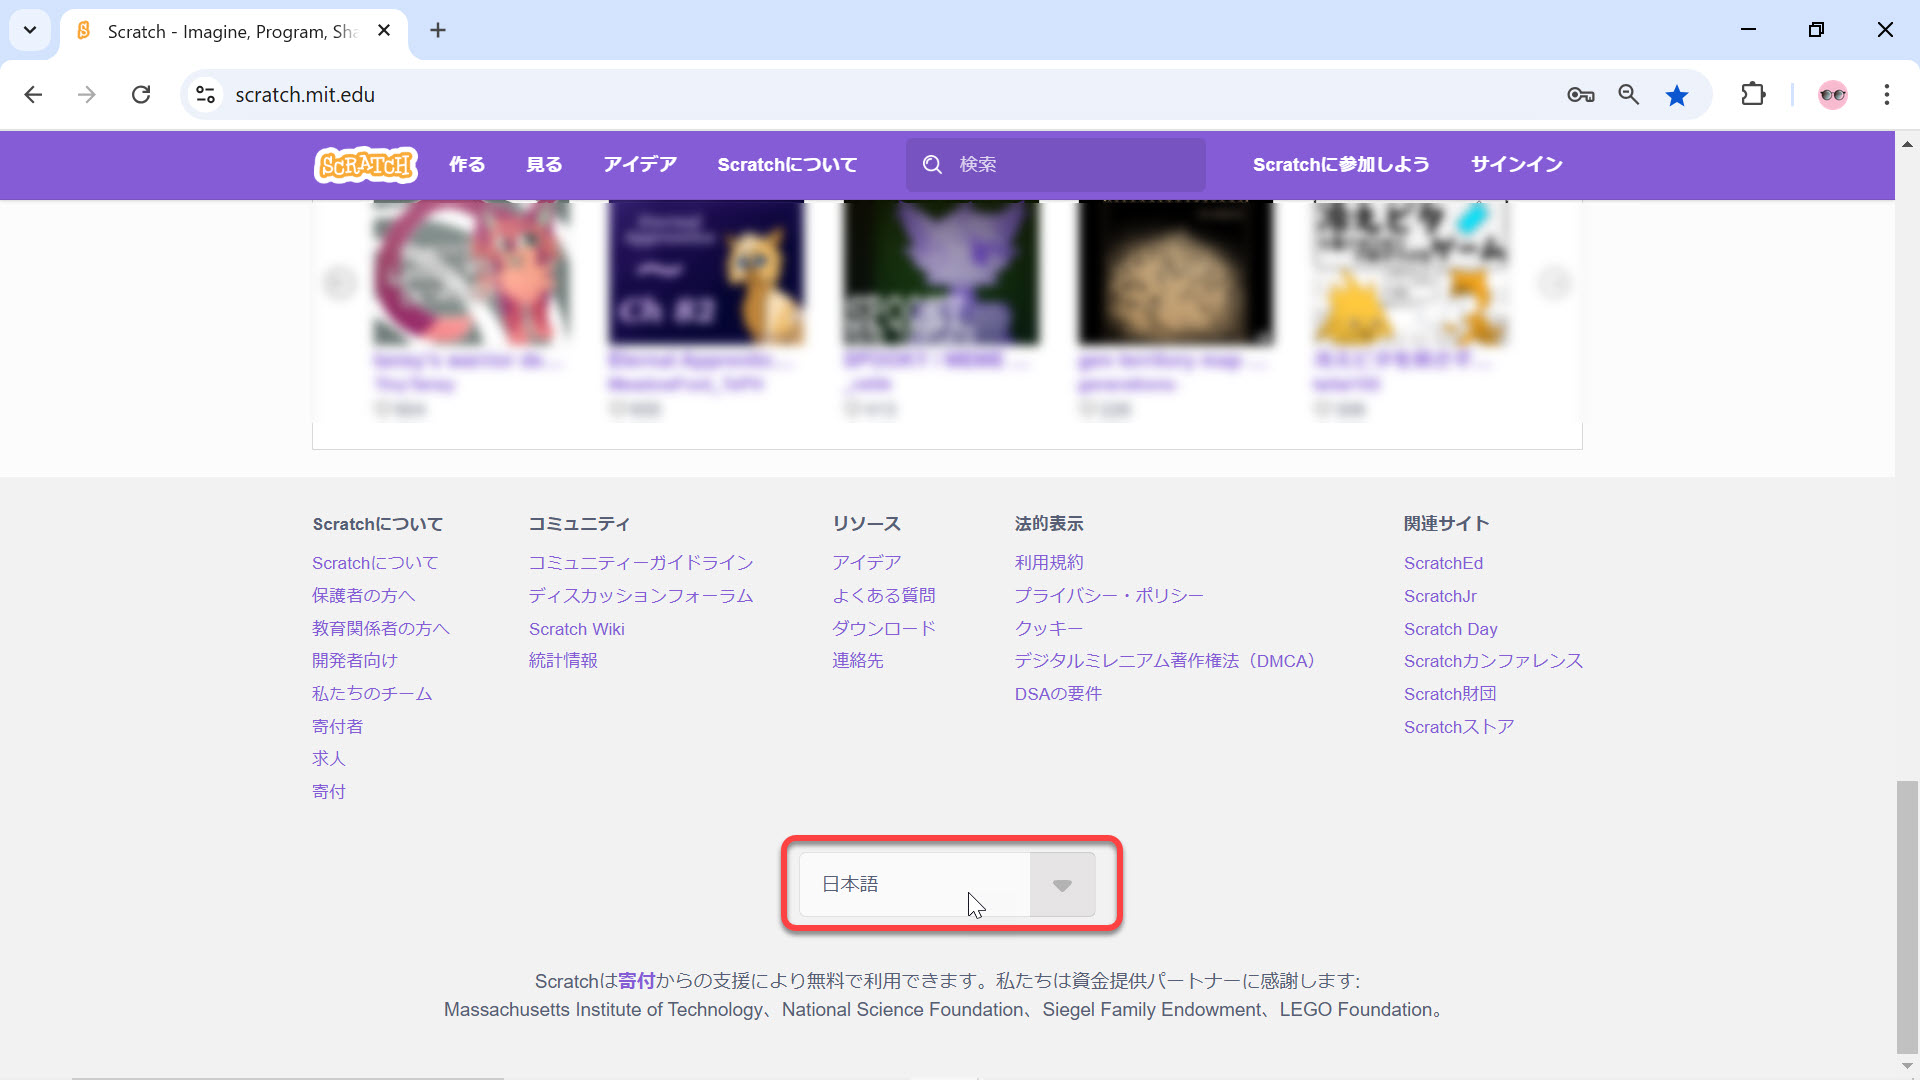Open ScratchJr link
The height and width of the screenshot is (1080, 1920).
(1440, 596)
